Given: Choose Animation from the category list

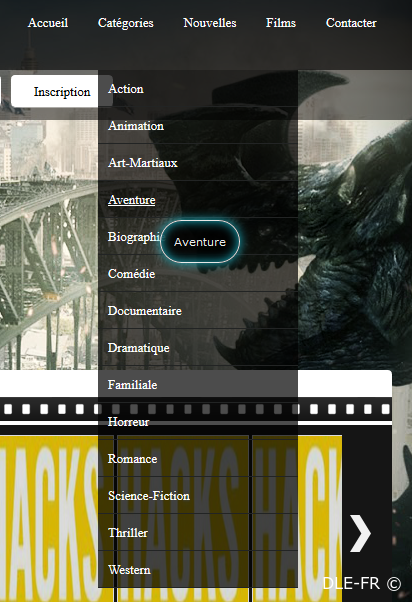Looking at the screenshot, I should point(198,126).
